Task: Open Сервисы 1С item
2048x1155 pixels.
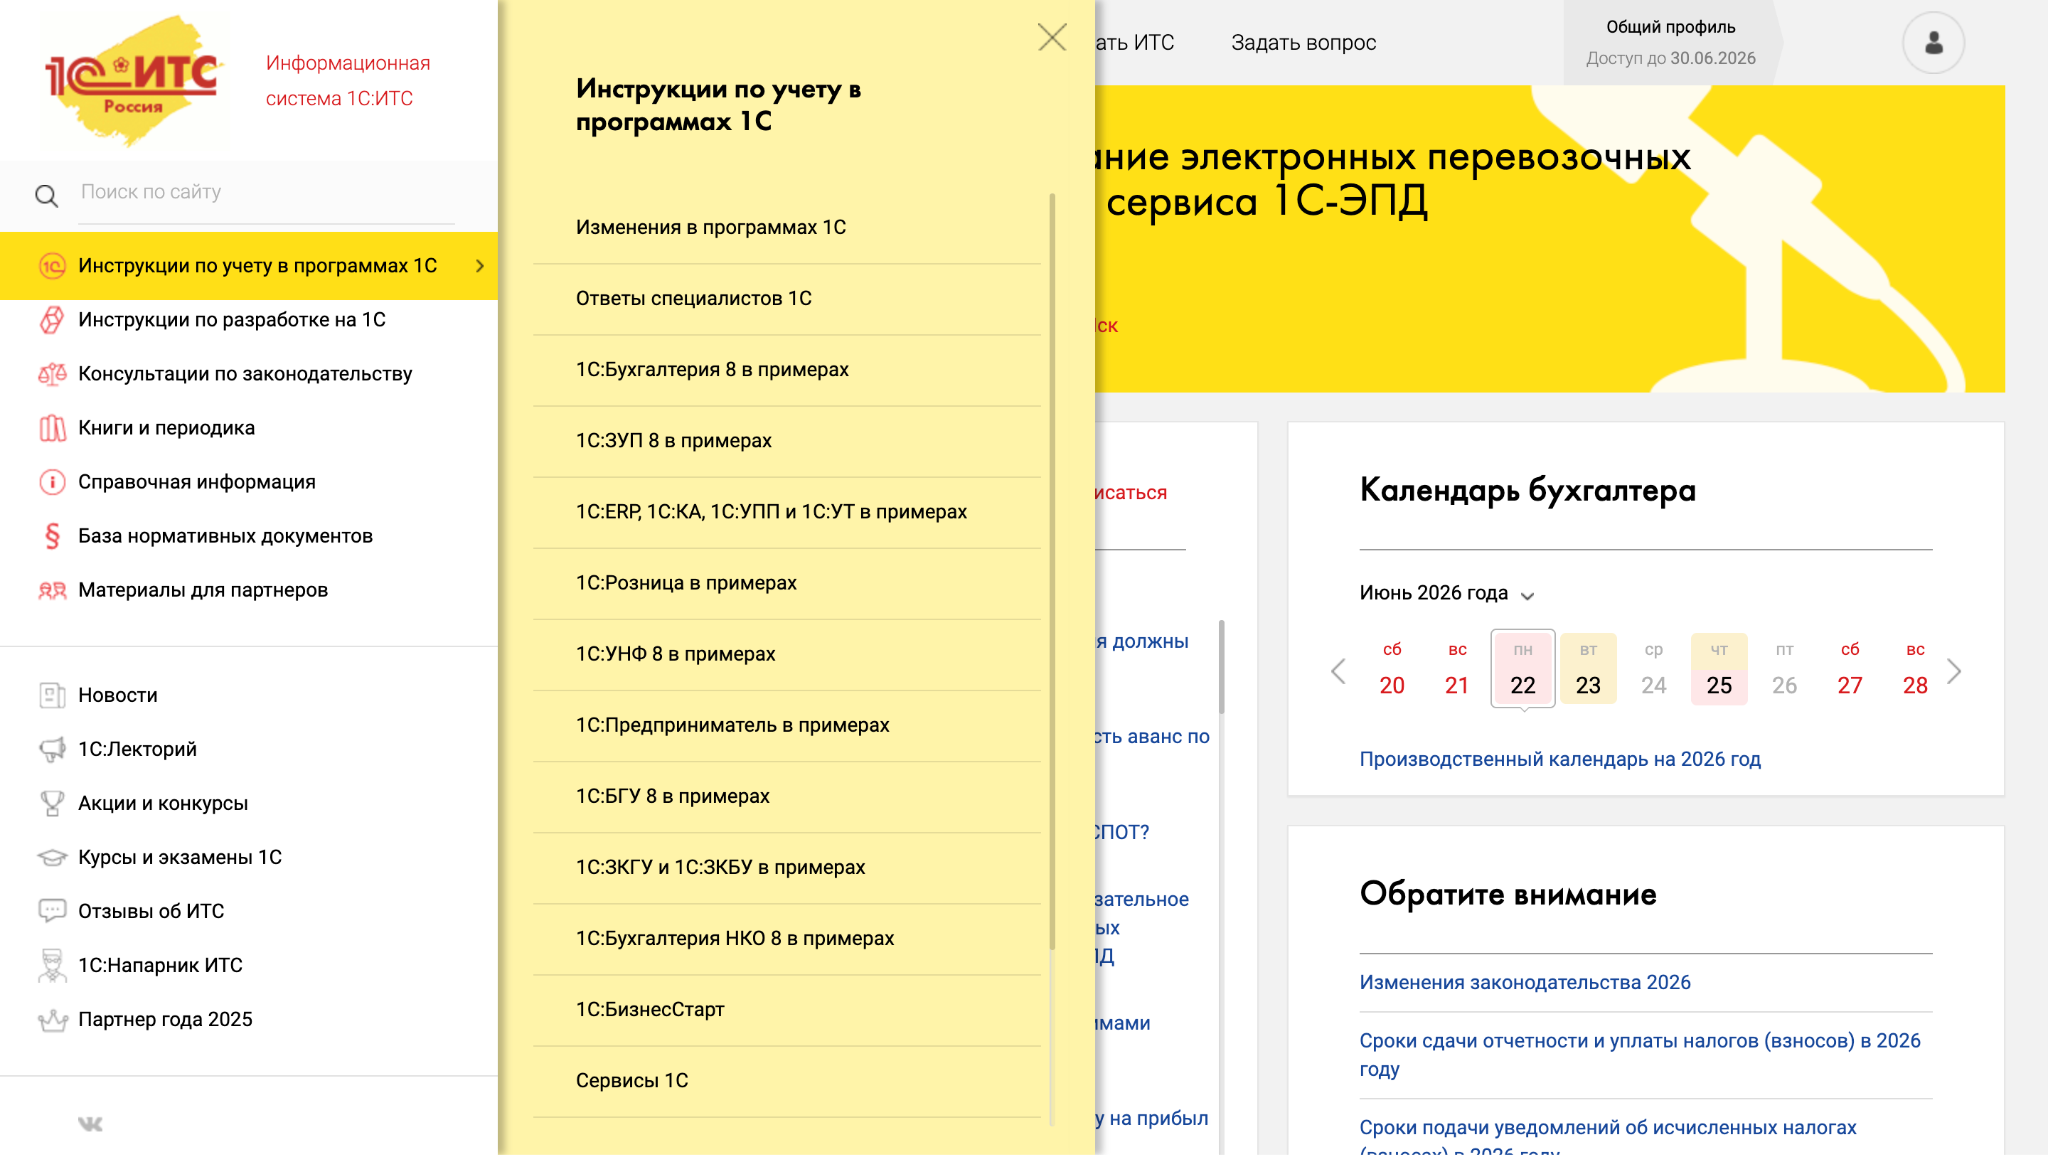Action: click(787, 1081)
